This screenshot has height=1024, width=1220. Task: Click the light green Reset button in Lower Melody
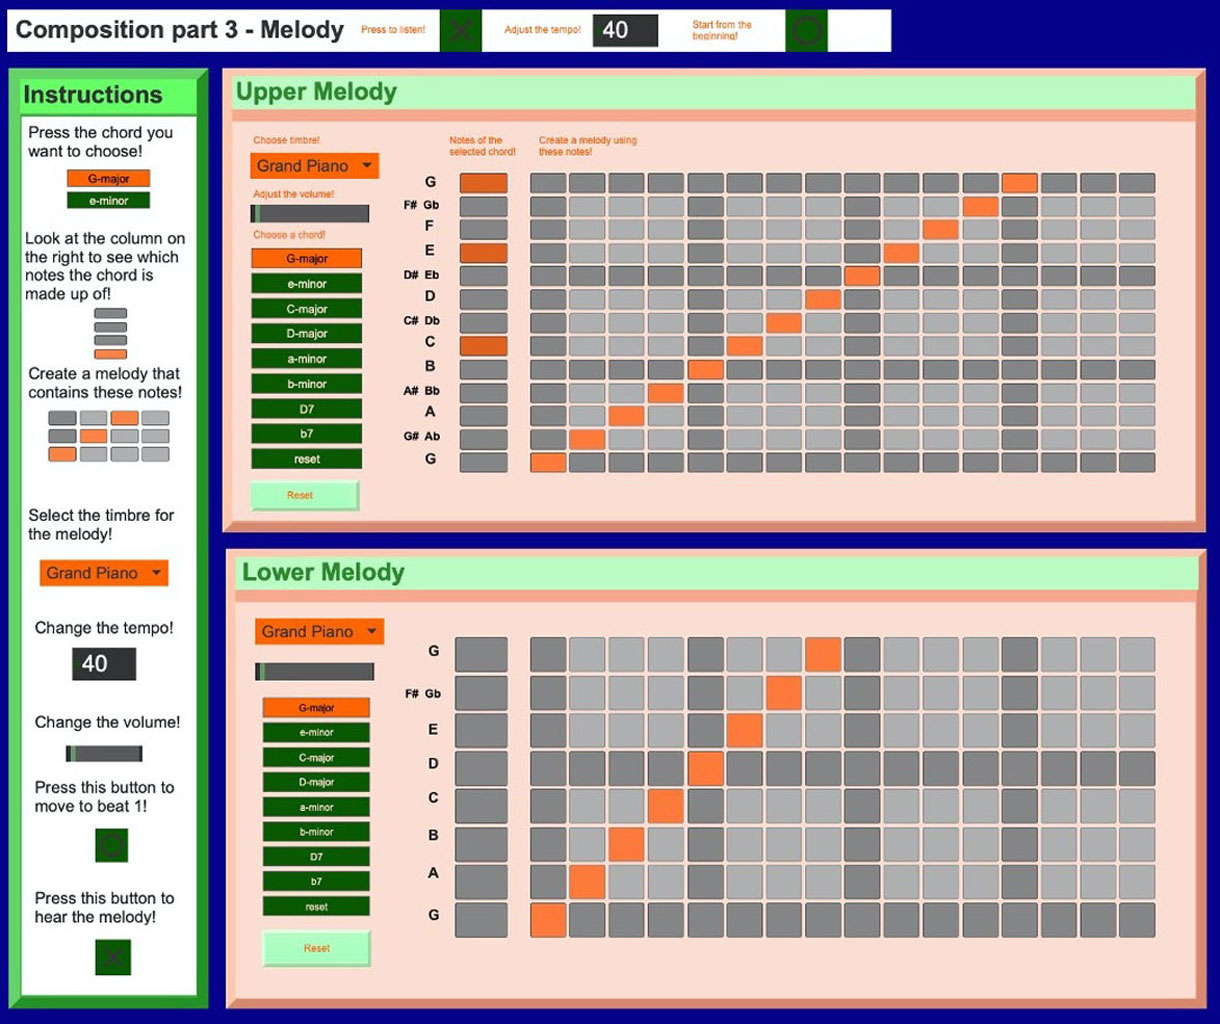pos(316,948)
